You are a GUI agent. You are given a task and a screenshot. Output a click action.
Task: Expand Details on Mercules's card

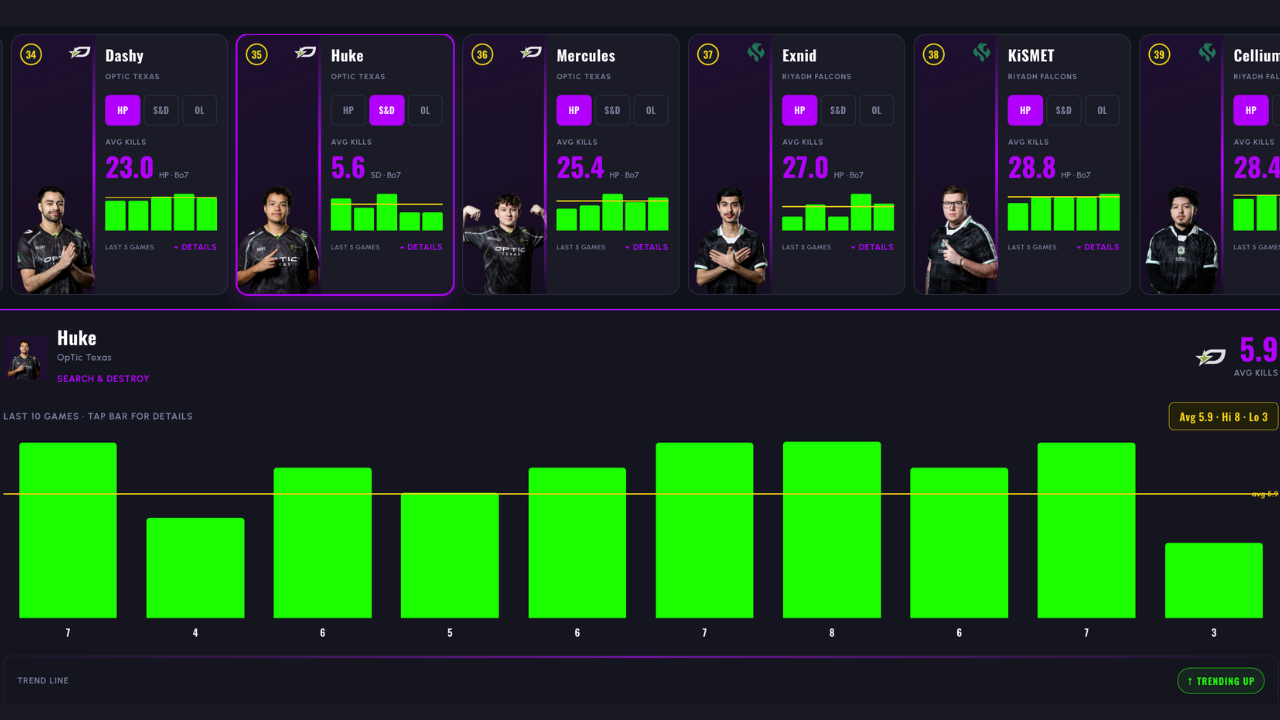click(x=646, y=247)
